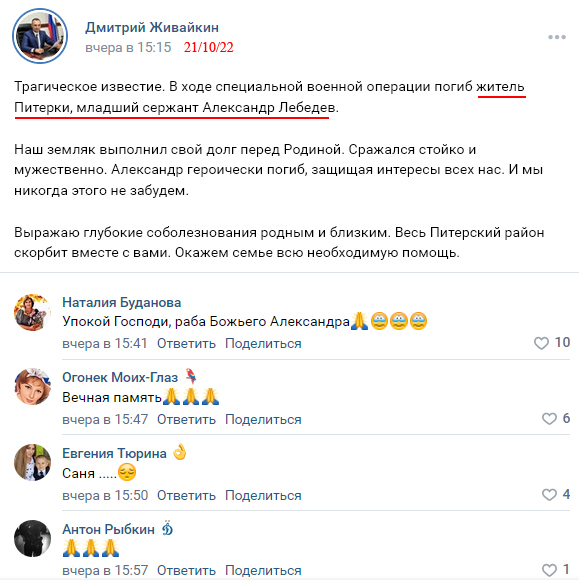Open Дмитрий Живайкин's profile avatar
Screen dimensions: 579x584
40,36
